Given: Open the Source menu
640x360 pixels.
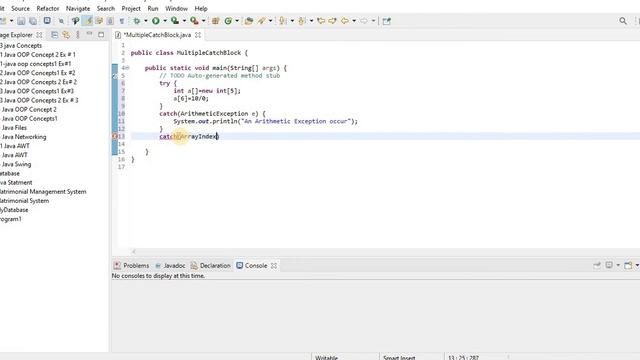Looking at the screenshot, I should pyautogui.click(x=20, y=9).
